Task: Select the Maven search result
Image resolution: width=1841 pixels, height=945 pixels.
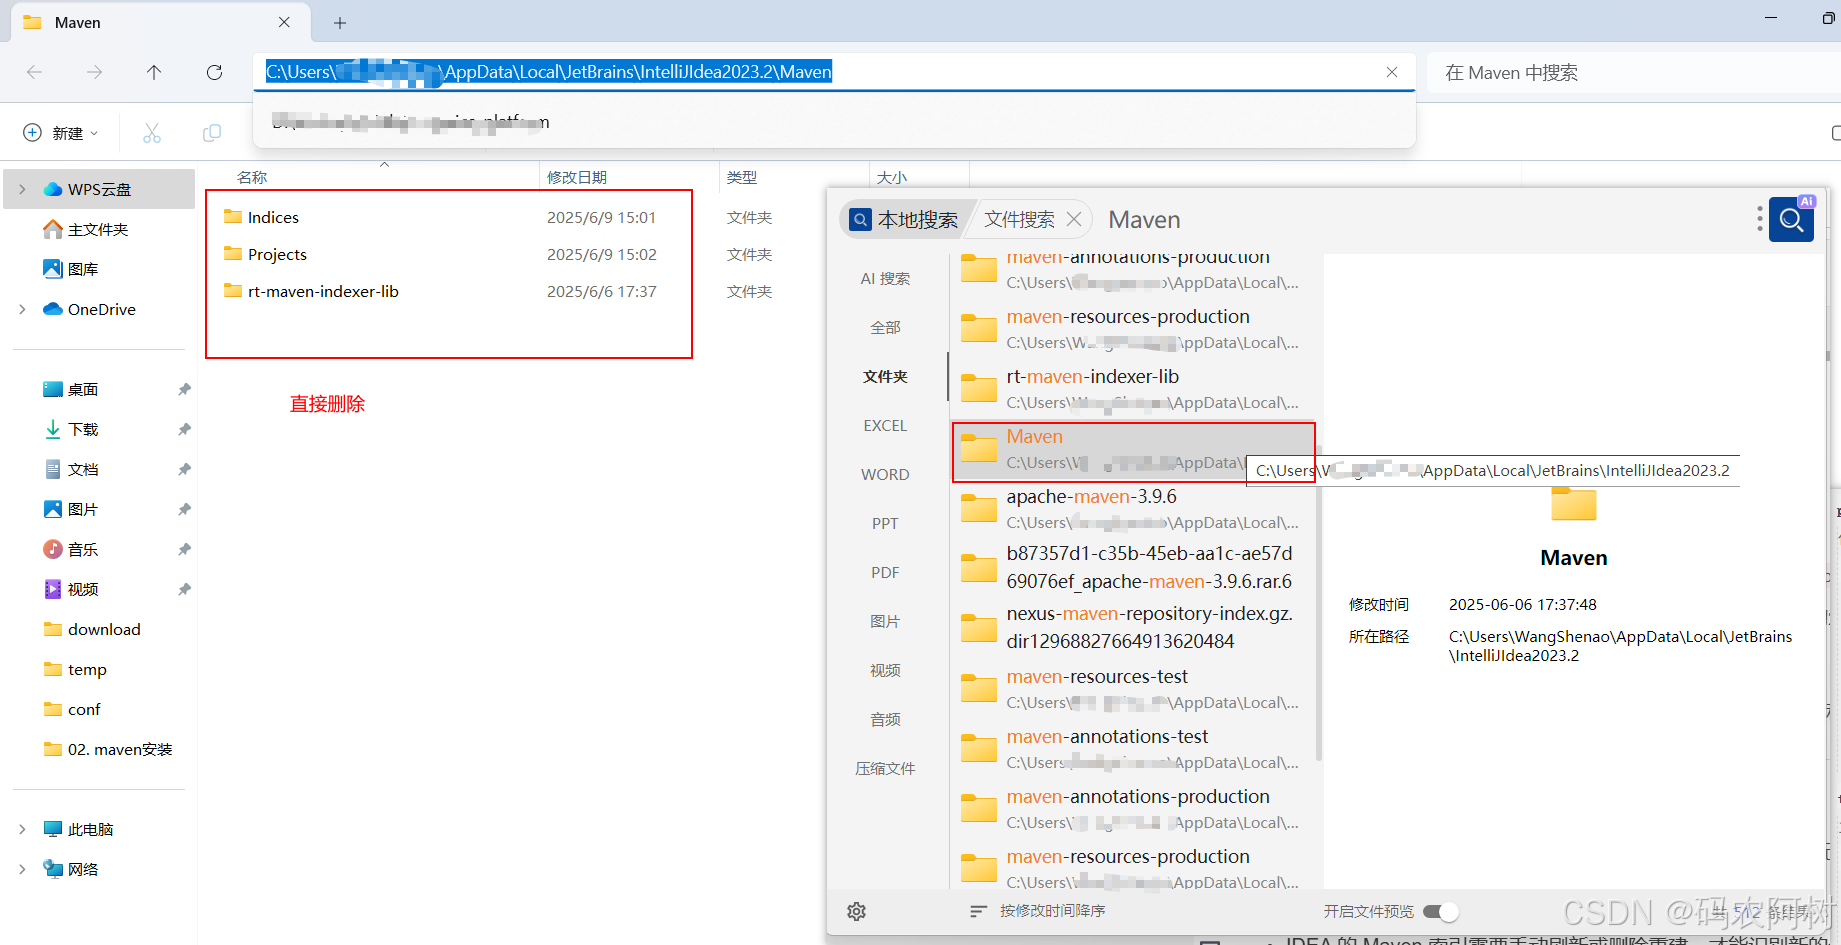Action: [1133, 452]
